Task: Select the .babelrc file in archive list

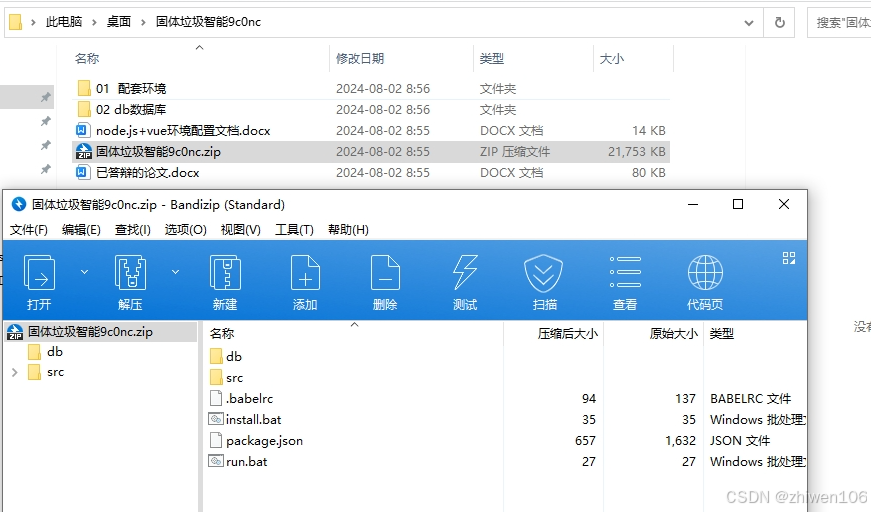Action: click(x=249, y=399)
